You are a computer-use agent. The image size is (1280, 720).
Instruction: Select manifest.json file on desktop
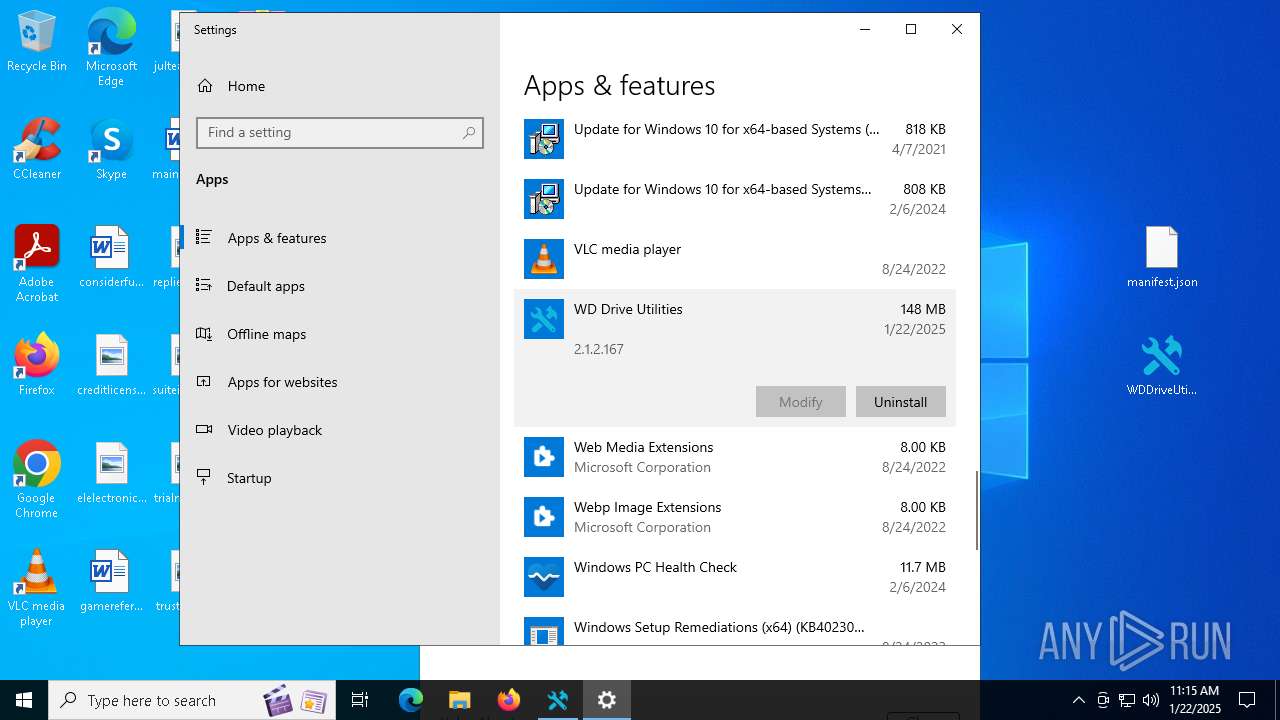point(1162,257)
